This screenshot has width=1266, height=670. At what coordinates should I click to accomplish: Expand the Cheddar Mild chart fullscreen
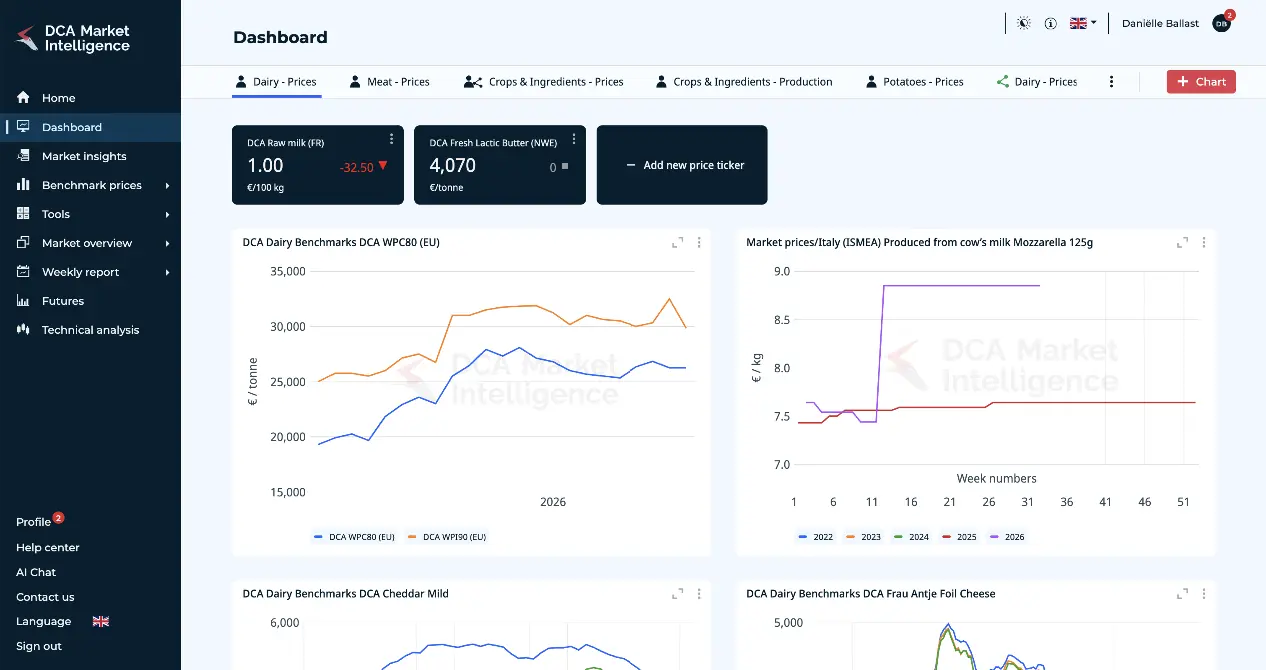point(678,594)
